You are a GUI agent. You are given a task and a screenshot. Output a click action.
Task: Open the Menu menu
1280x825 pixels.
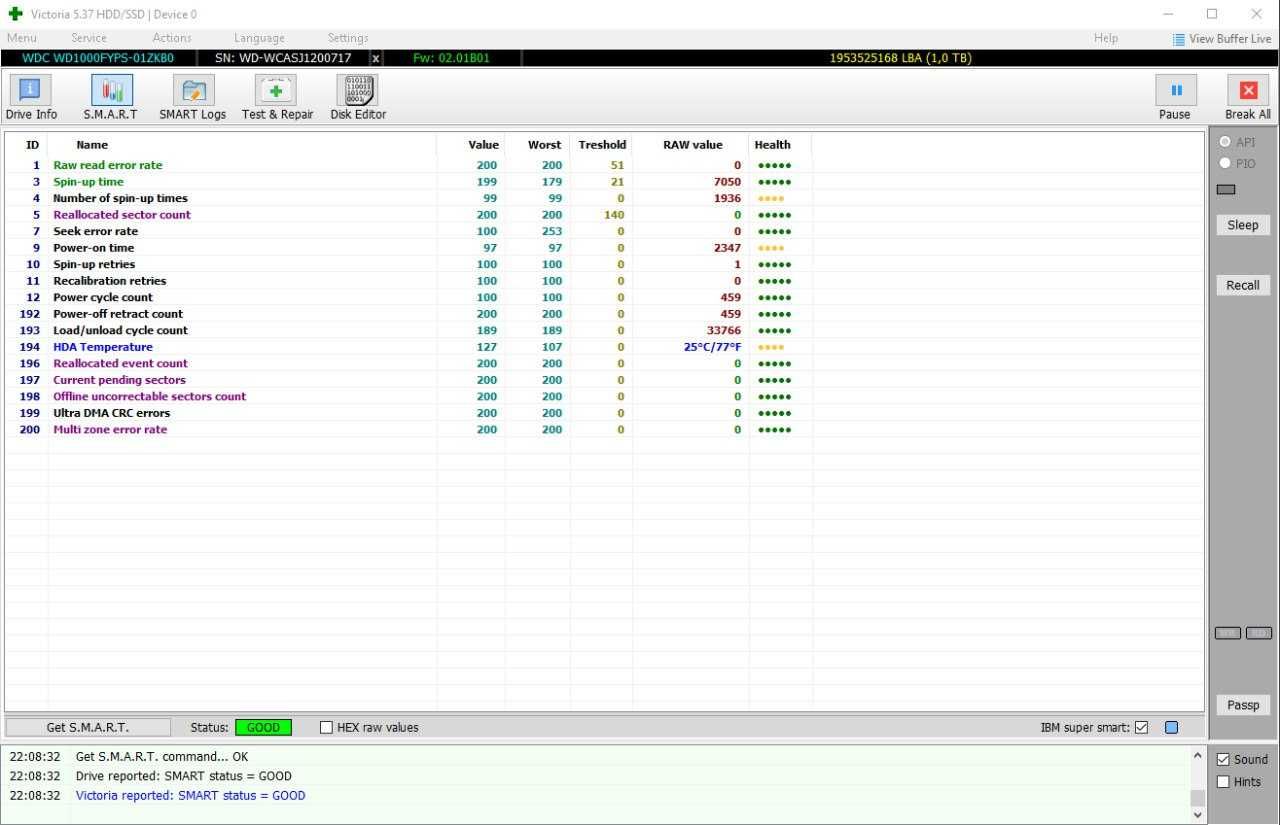click(21, 38)
